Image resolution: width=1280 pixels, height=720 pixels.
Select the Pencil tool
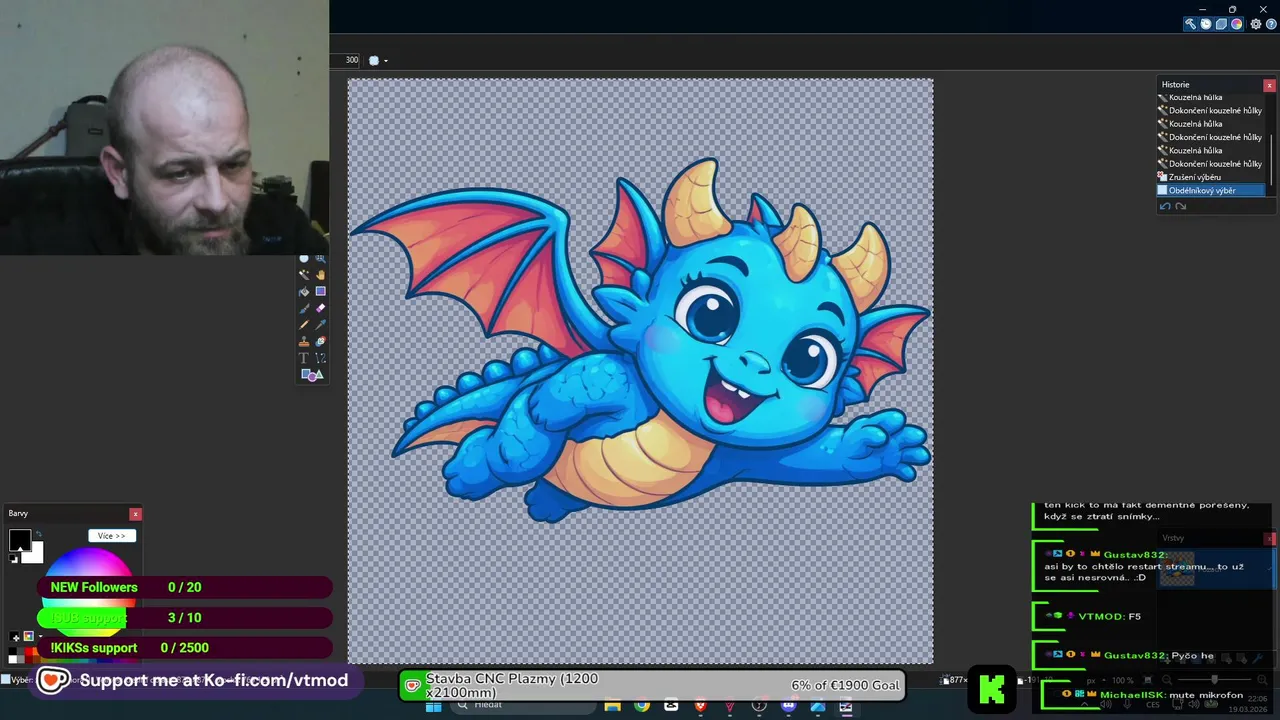point(304,324)
